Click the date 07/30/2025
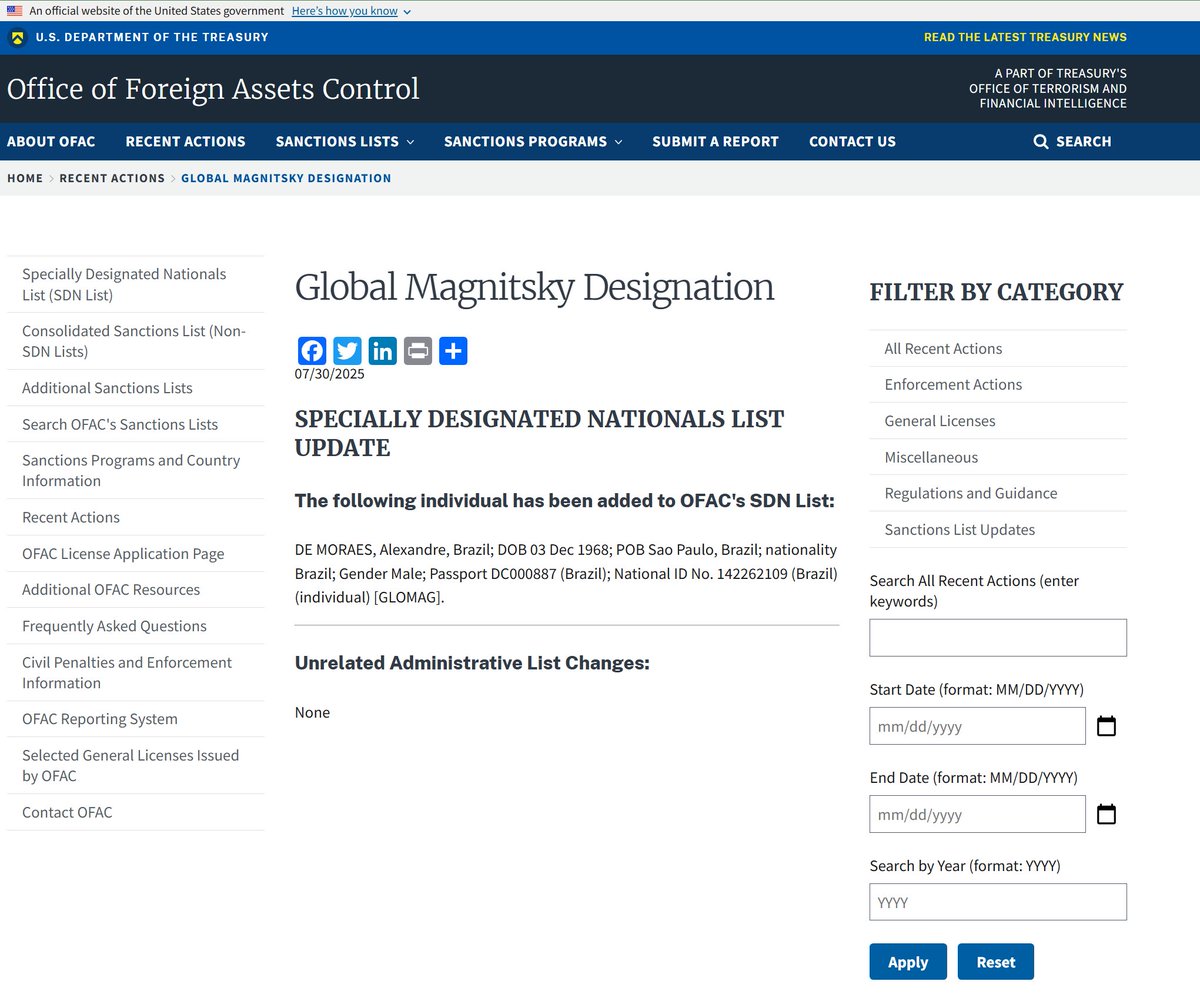Image resolution: width=1200 pixels, height=998 pixels. click(330, 374)
